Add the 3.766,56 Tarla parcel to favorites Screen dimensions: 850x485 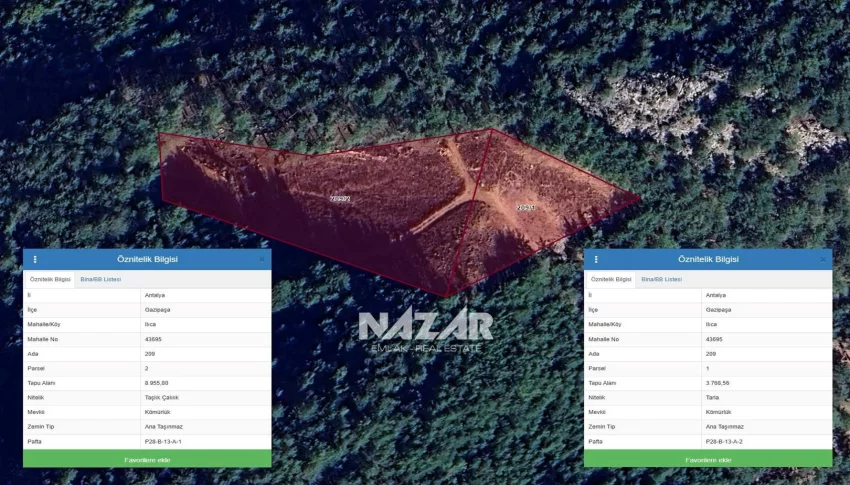coord(708,459)
